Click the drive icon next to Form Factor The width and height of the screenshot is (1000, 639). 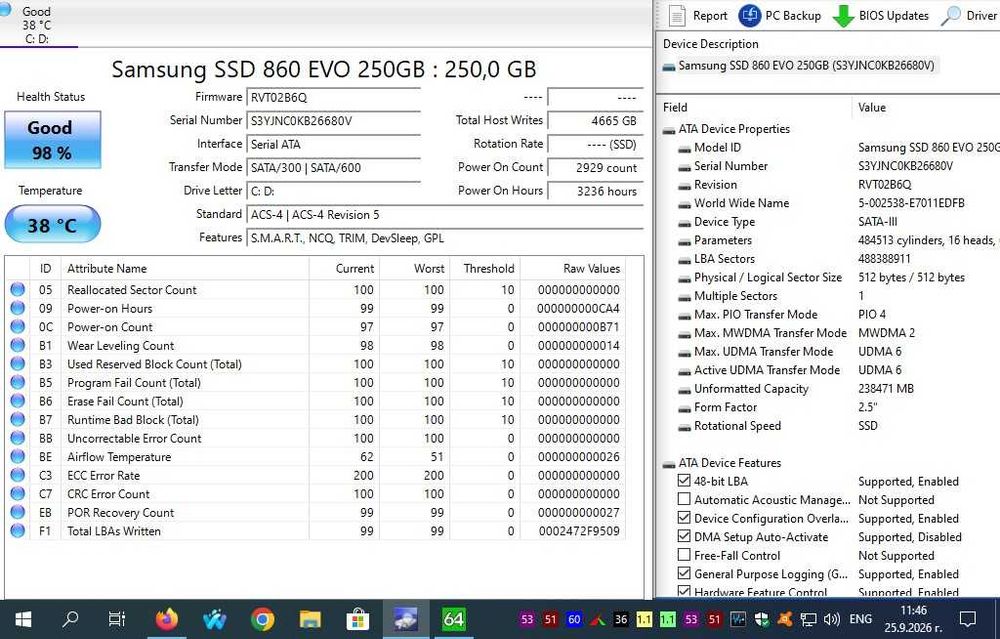(684, 408)
